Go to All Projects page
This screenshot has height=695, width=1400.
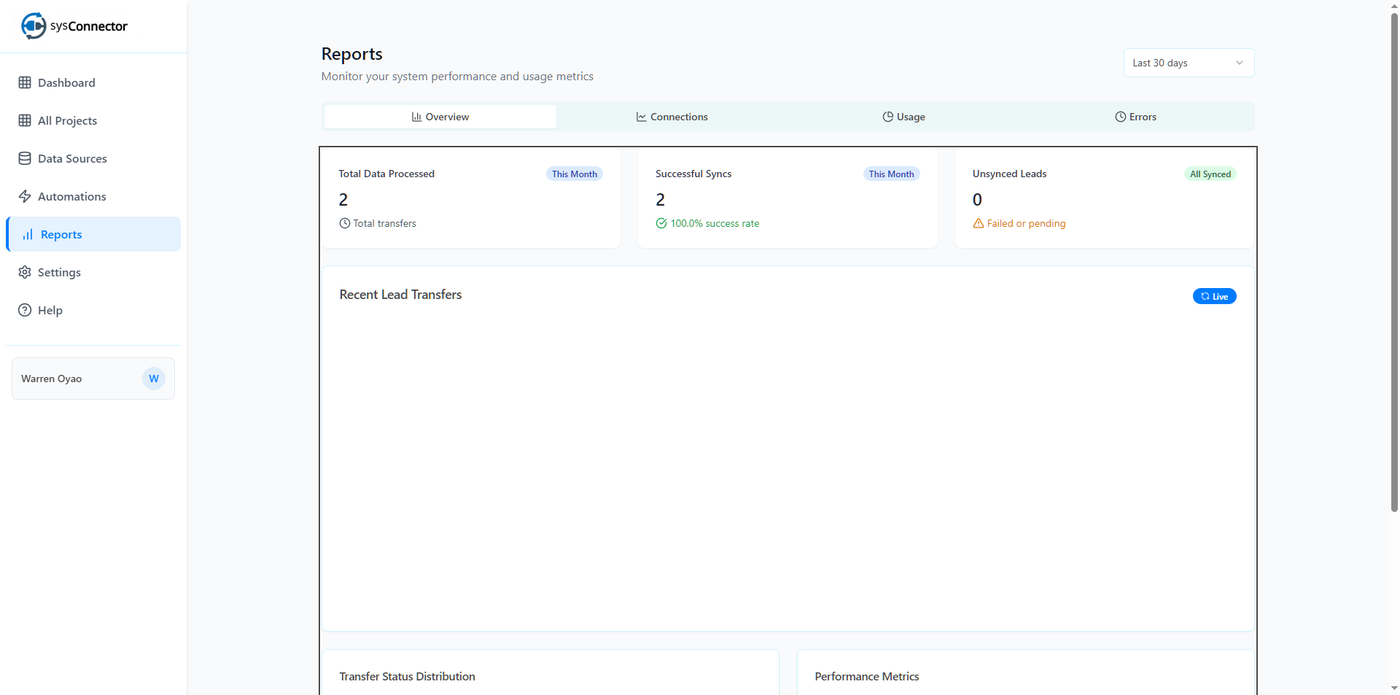click(x=67, y=121)
